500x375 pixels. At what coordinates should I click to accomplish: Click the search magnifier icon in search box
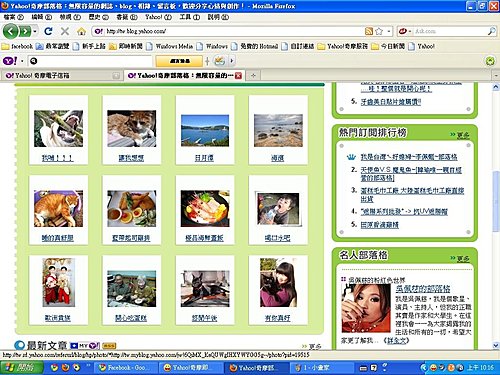point(492,31)
